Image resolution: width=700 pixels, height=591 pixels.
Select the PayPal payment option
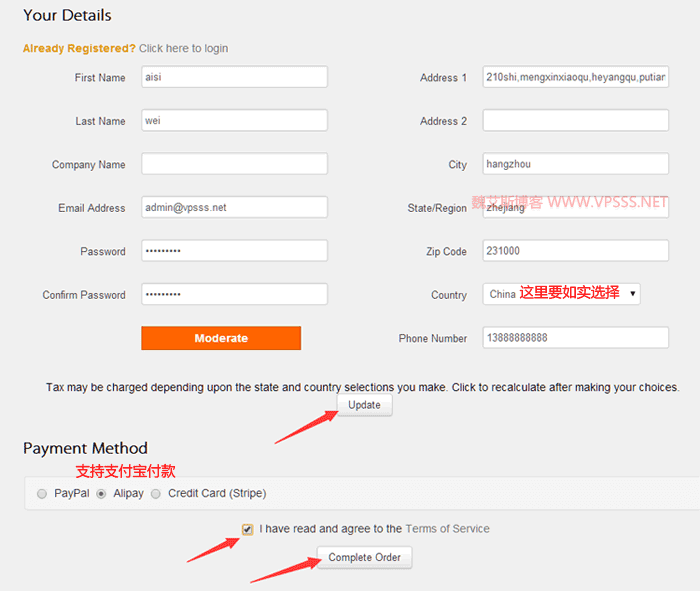(42, 494)
